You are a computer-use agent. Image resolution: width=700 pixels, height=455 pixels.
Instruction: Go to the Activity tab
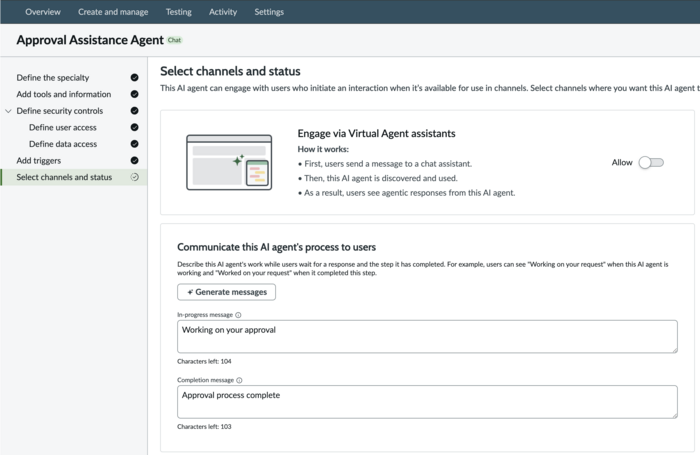(223, 12)
